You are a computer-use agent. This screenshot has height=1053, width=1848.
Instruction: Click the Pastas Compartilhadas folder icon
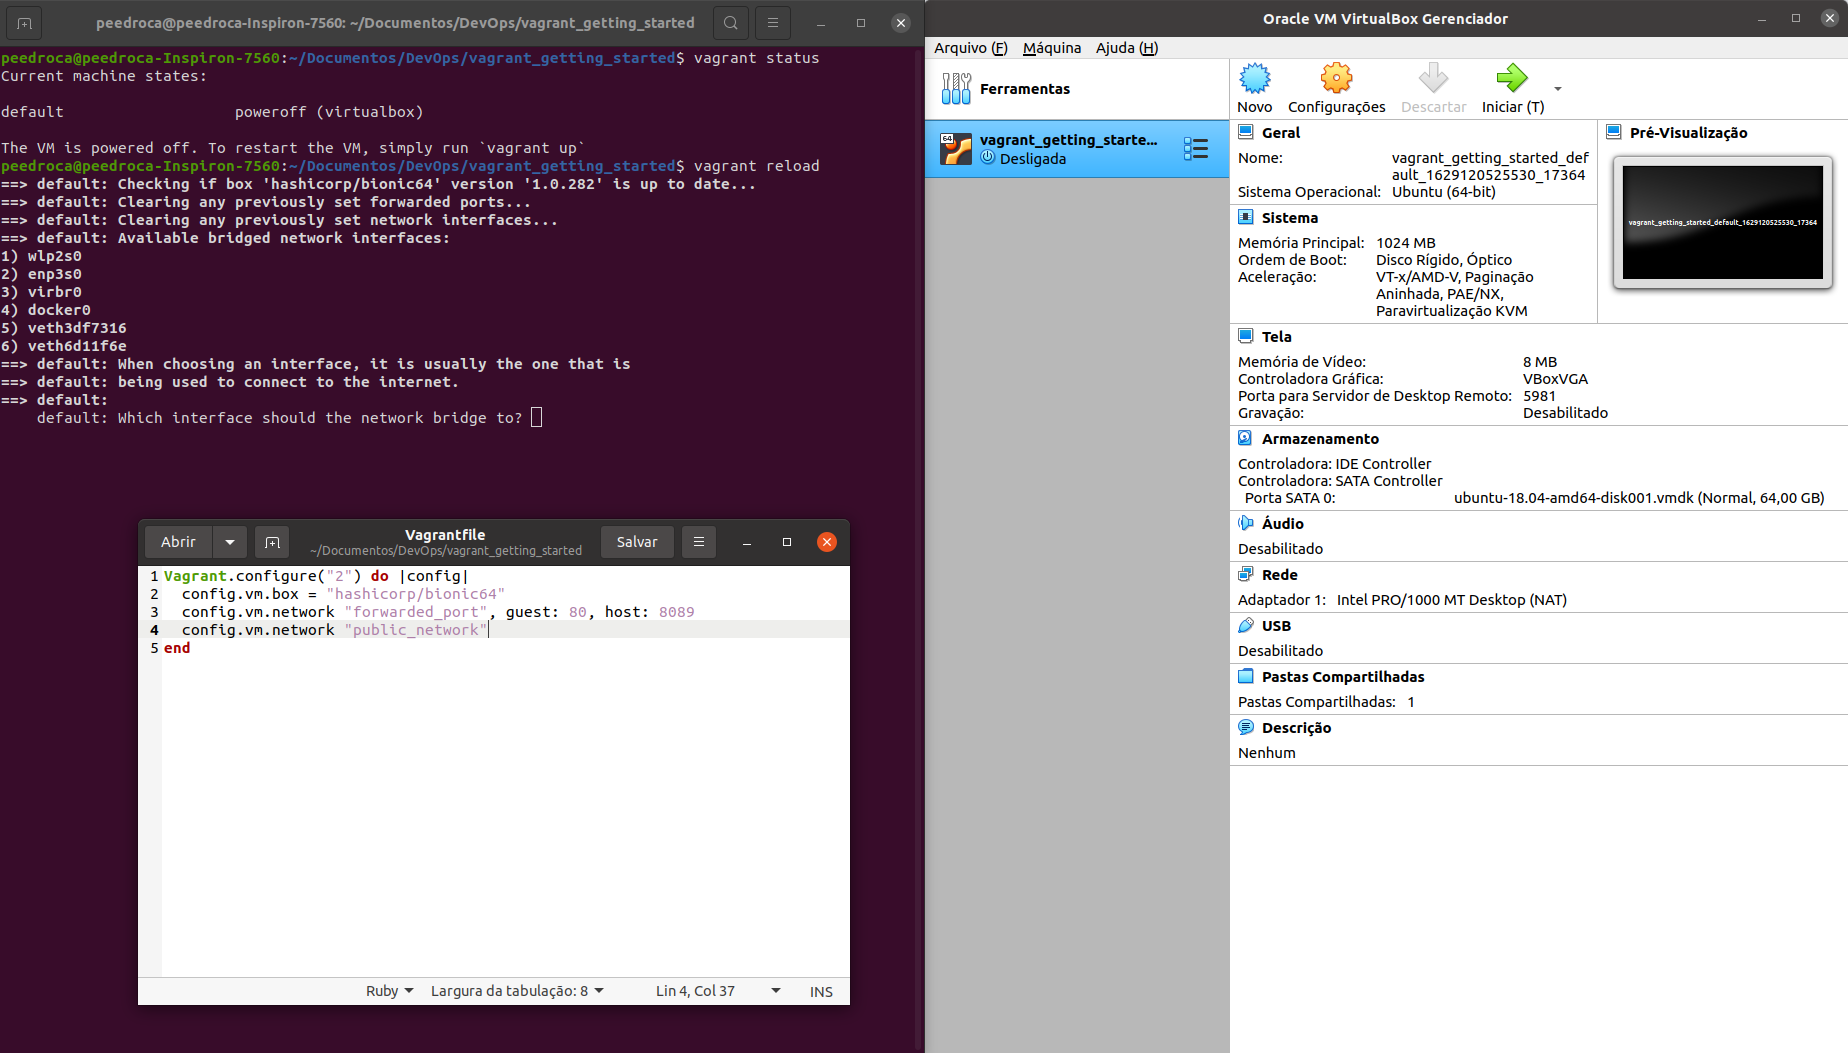point(1246,676)
